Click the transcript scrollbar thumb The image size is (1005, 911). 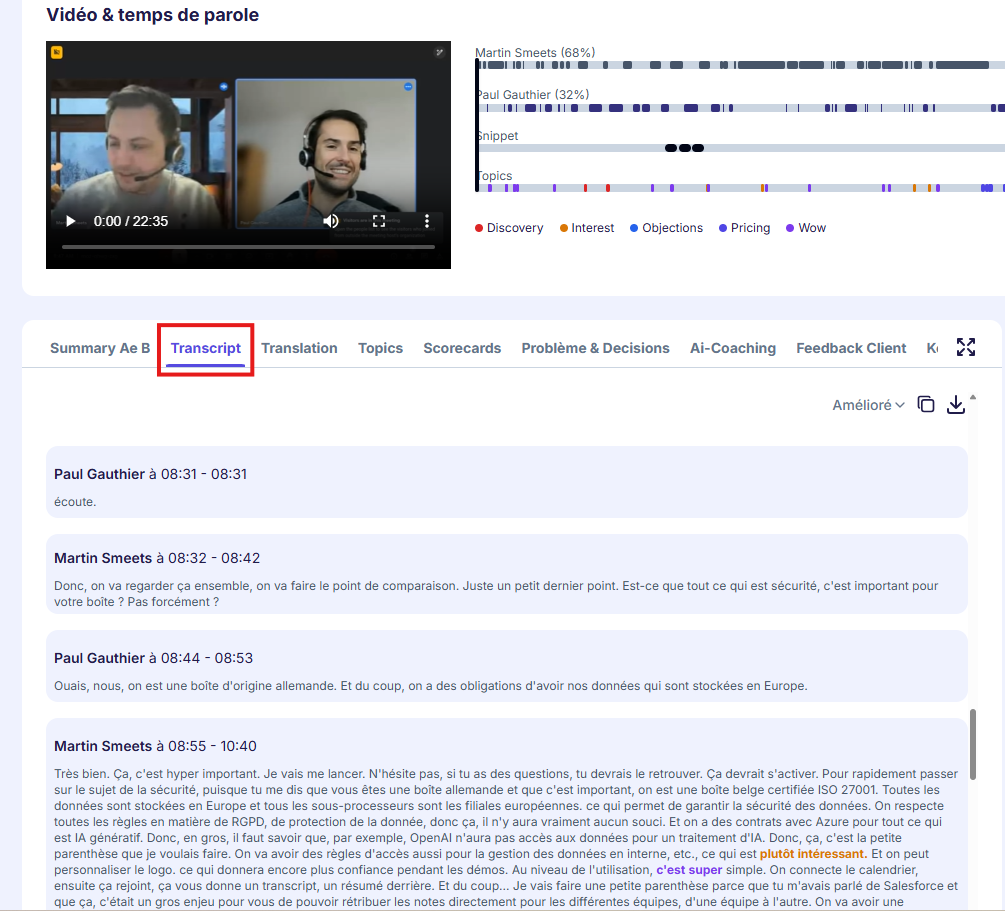point(972,744)
